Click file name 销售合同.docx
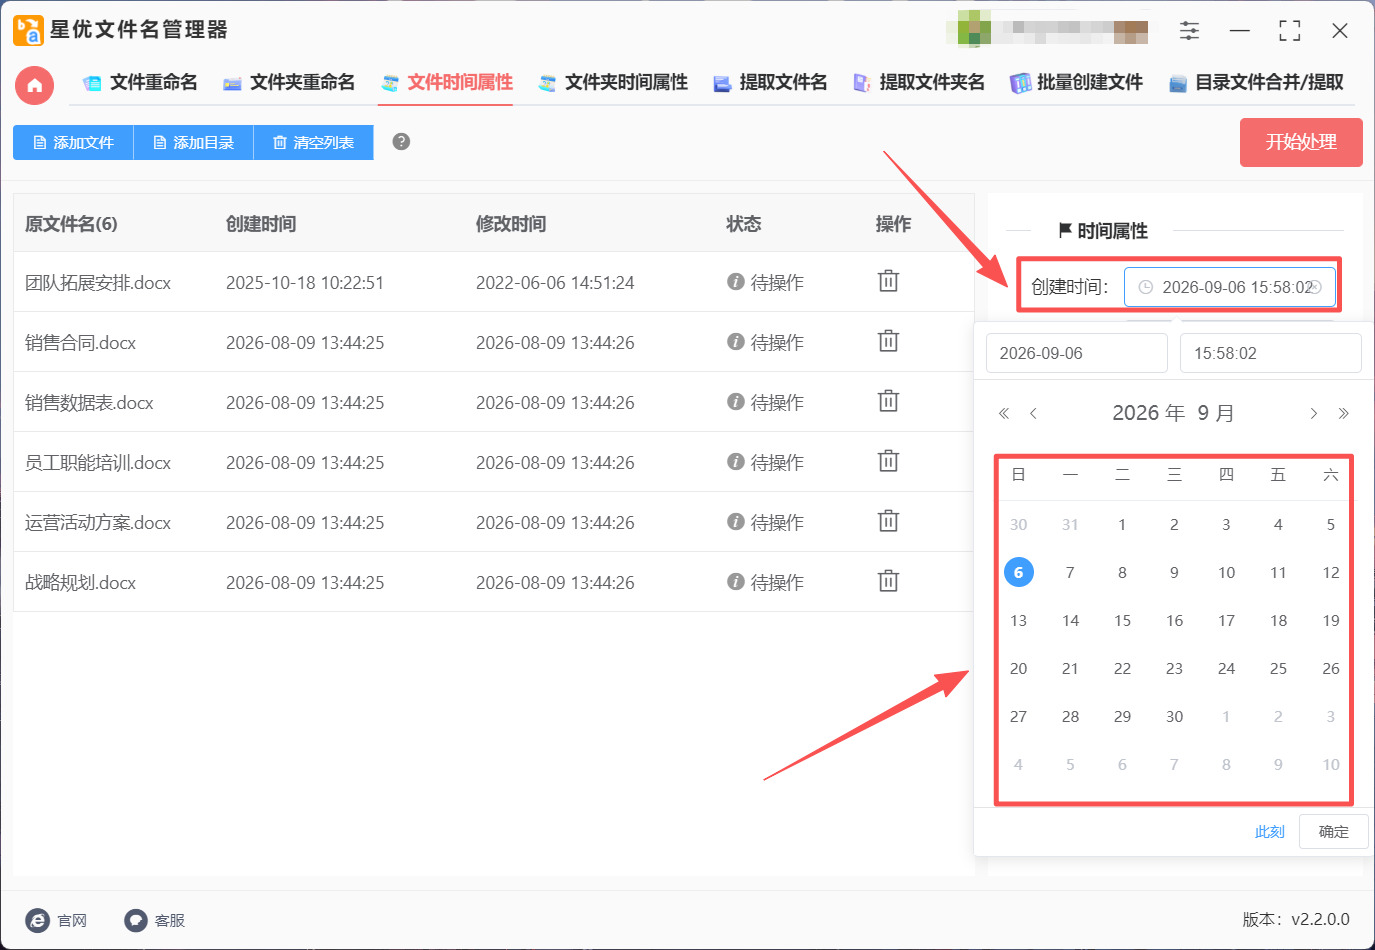The image size is (1375, 950). click(80, 343)
